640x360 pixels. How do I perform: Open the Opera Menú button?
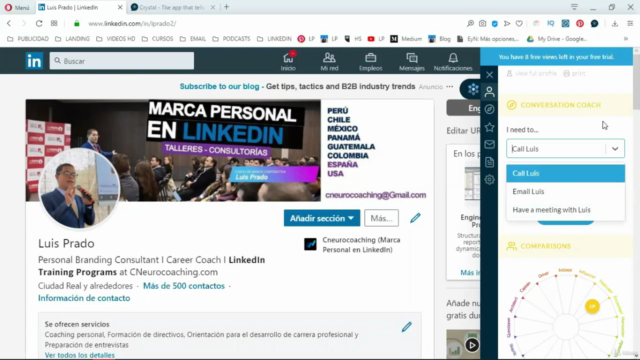[x=17, y=7]
